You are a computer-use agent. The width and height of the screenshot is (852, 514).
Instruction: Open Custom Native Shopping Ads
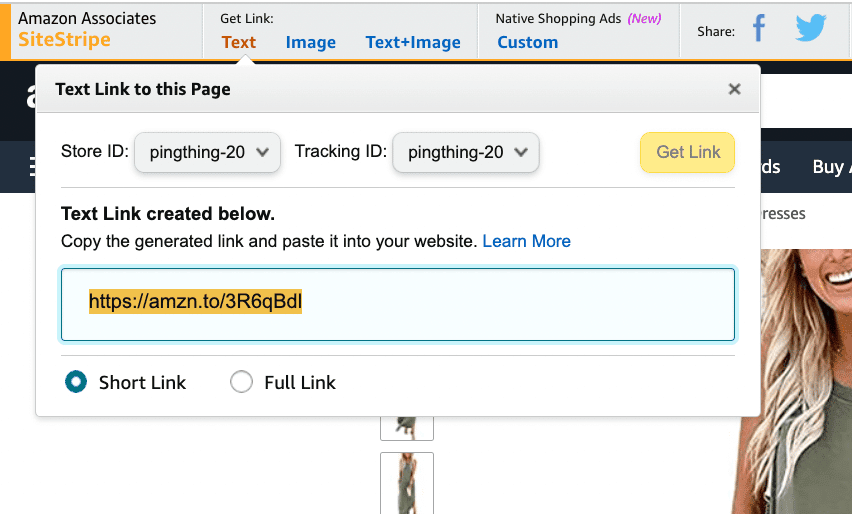(x=528, y=42)
